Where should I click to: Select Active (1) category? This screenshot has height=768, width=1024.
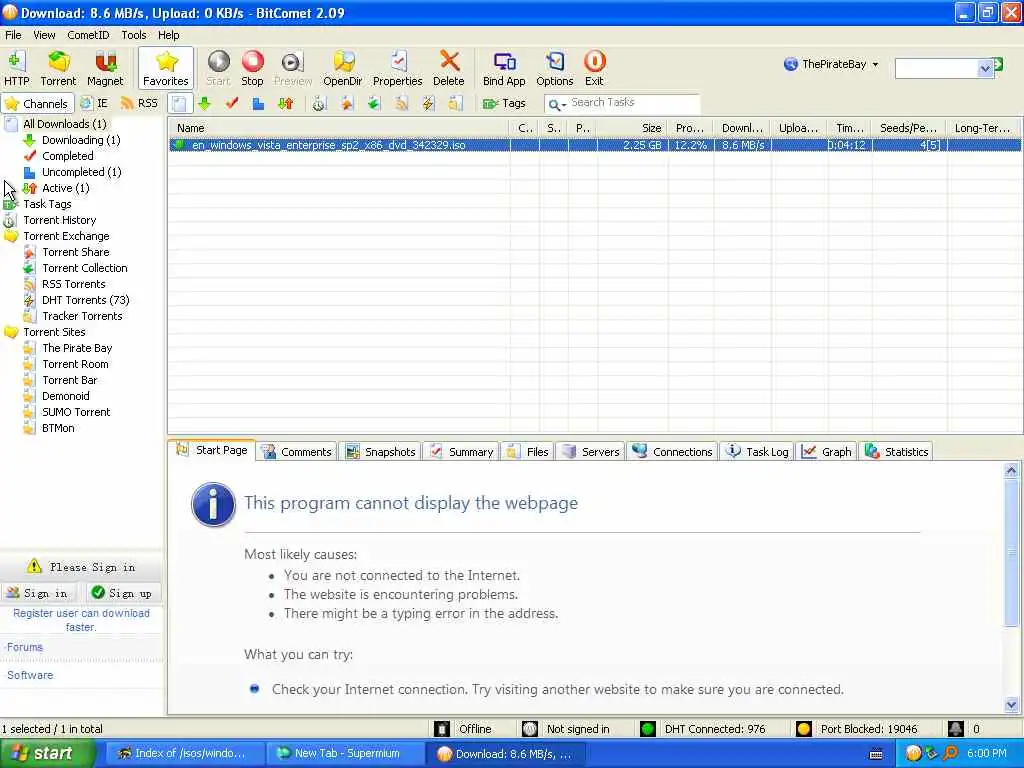[65, 187]
